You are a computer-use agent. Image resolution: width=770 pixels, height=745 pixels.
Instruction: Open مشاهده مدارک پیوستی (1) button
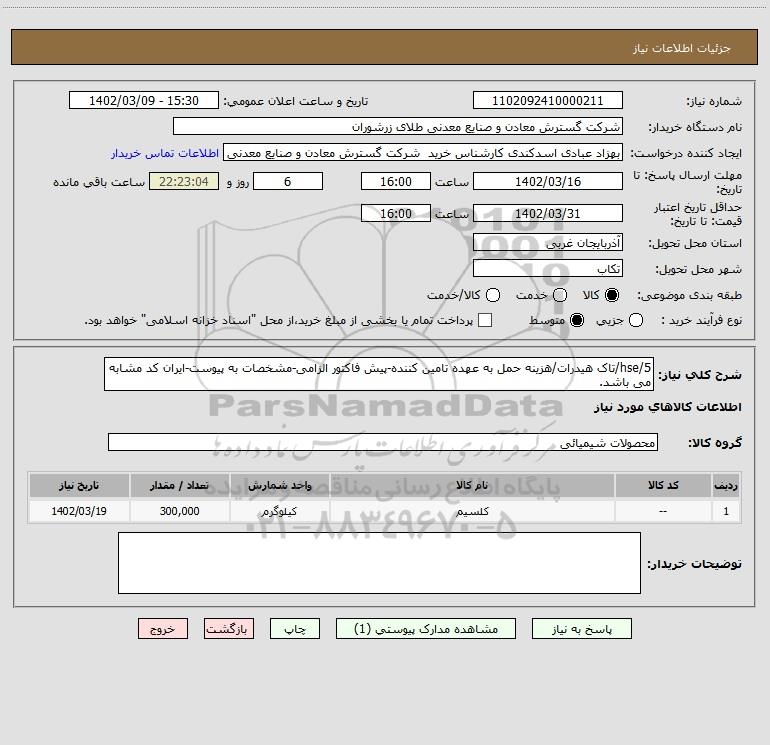[426, 629]
